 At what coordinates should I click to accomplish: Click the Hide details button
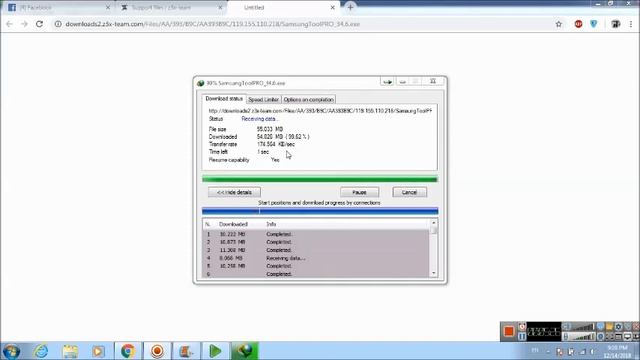point(234,192)
